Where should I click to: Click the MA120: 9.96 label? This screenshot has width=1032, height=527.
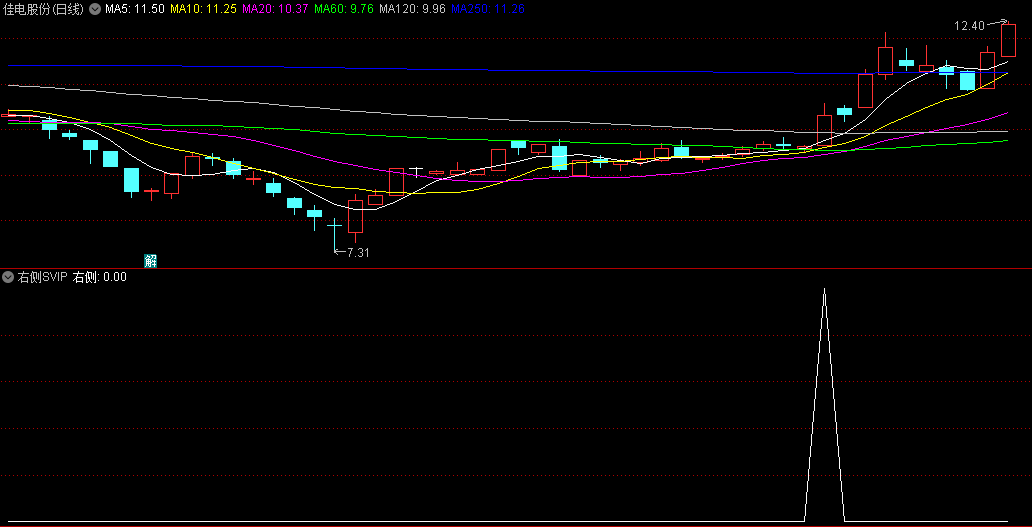click(x=412, y=9)
